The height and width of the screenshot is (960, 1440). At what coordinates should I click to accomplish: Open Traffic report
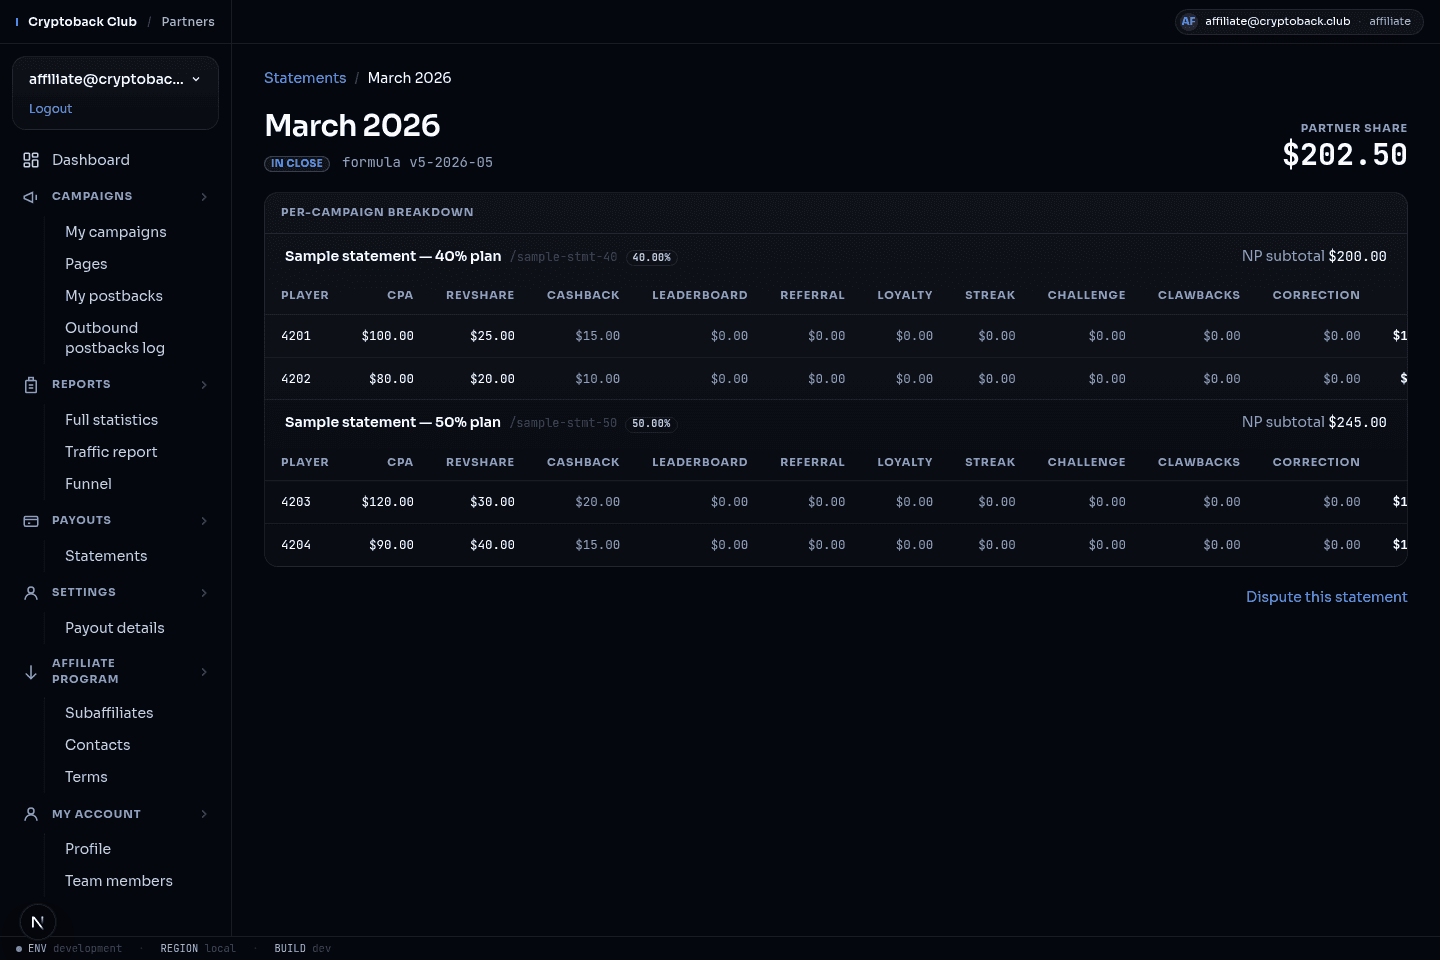[111, 452]
